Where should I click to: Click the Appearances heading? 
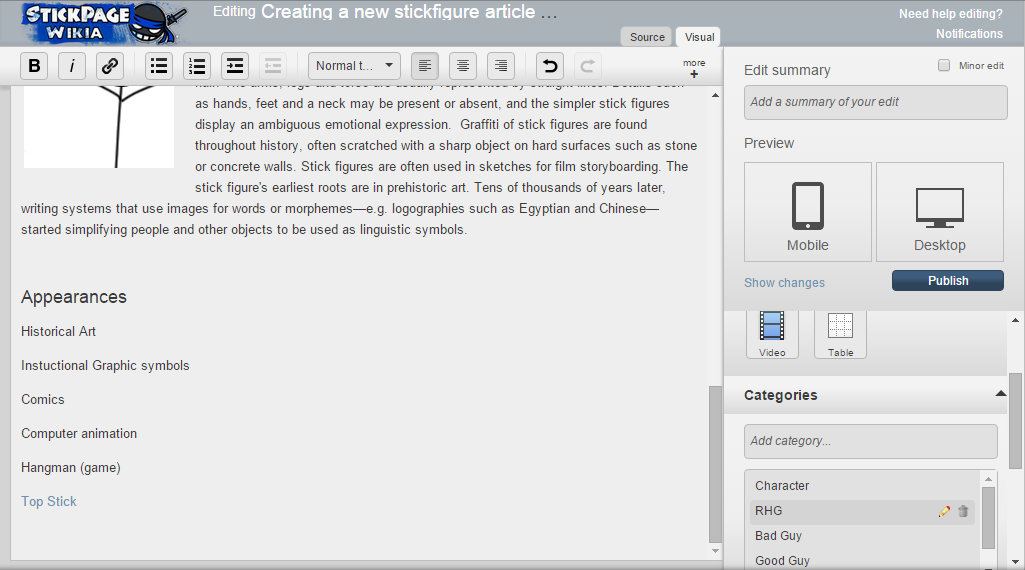point(74,297)
